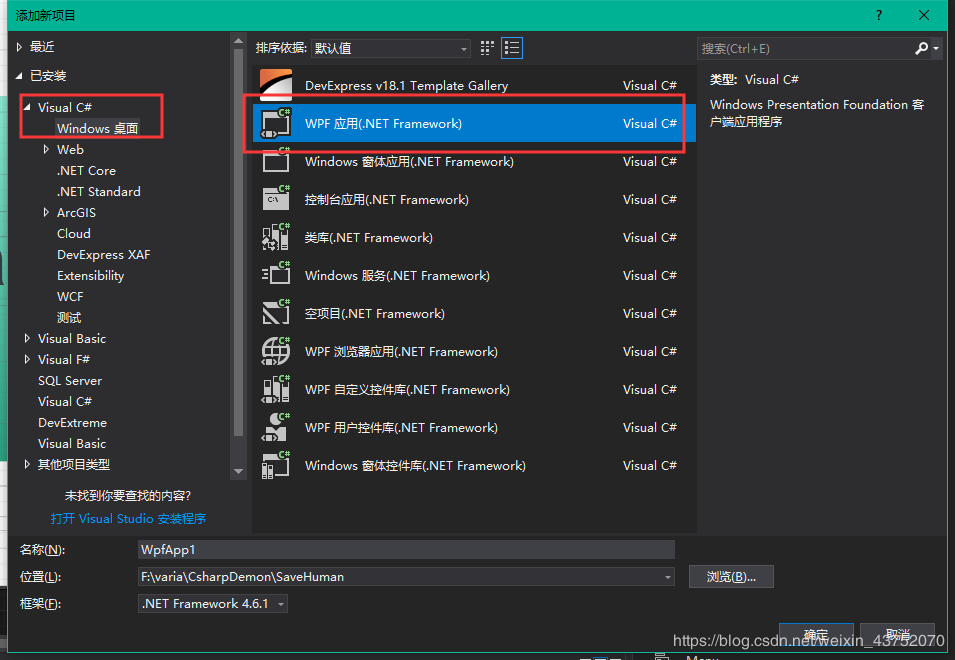The height and width of the screenshot is (660, 955).
Task: Select Windows 窗体应用 template row
Action: tap(474, 161)
